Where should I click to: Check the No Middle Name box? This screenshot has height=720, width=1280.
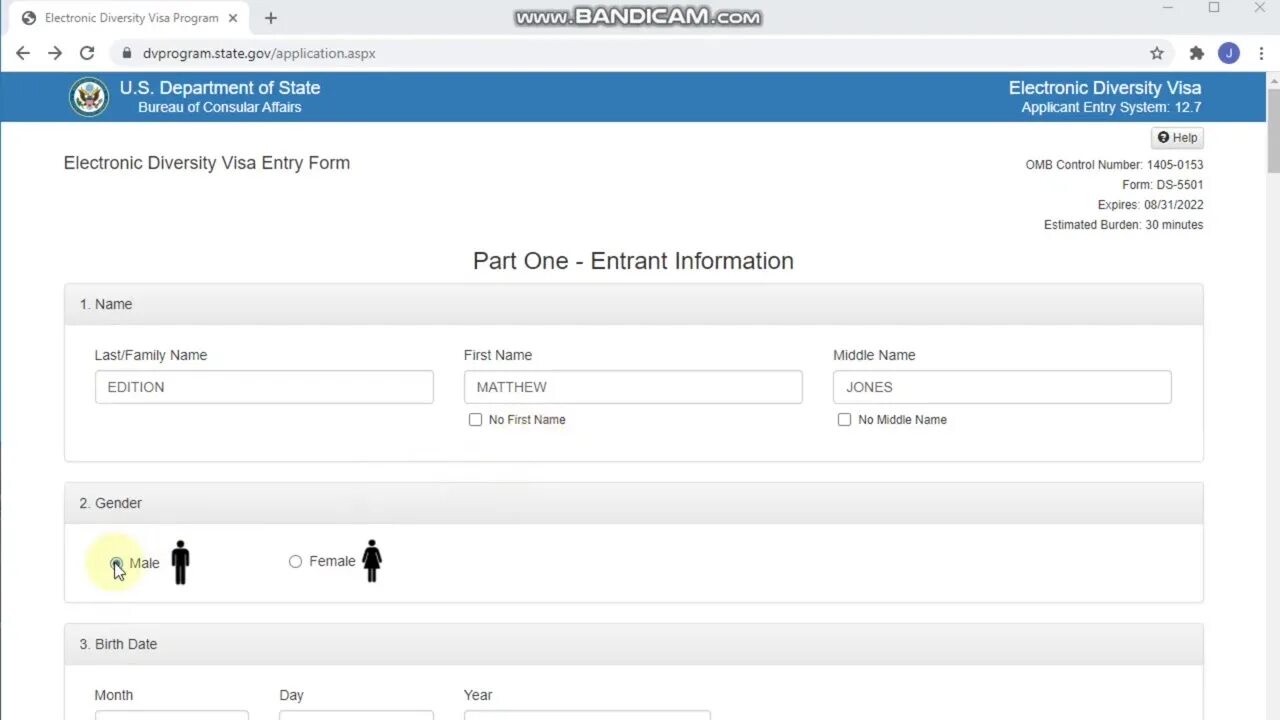click(x=844, y=419)
